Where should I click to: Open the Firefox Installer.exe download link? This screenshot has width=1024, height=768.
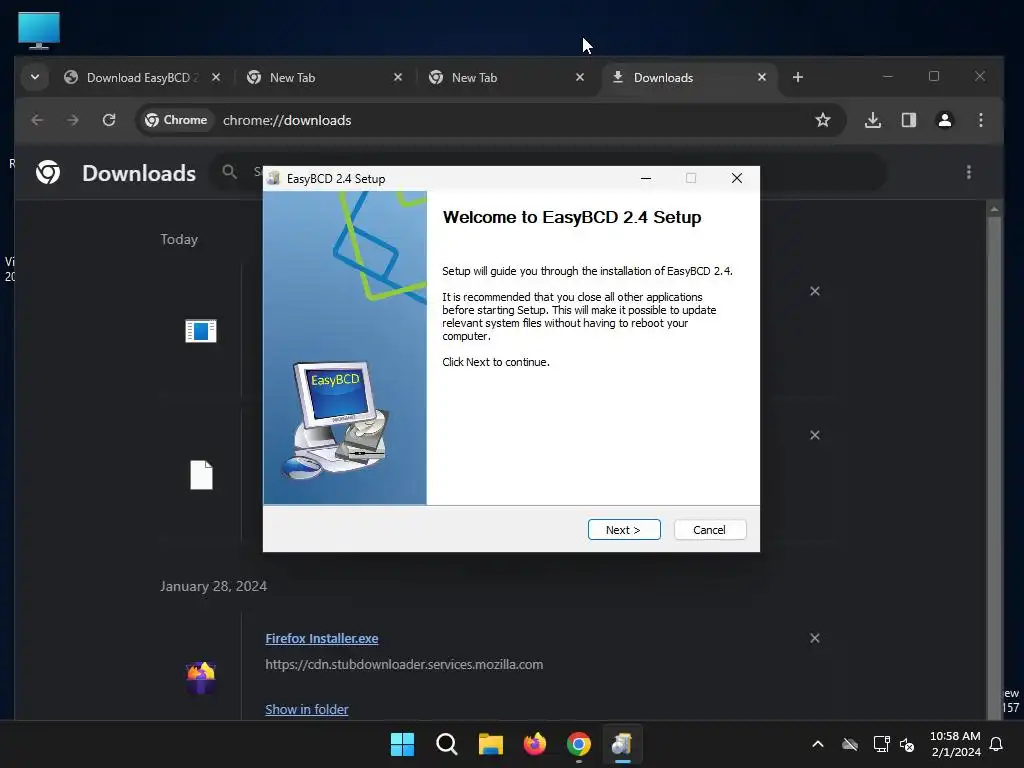322,639
